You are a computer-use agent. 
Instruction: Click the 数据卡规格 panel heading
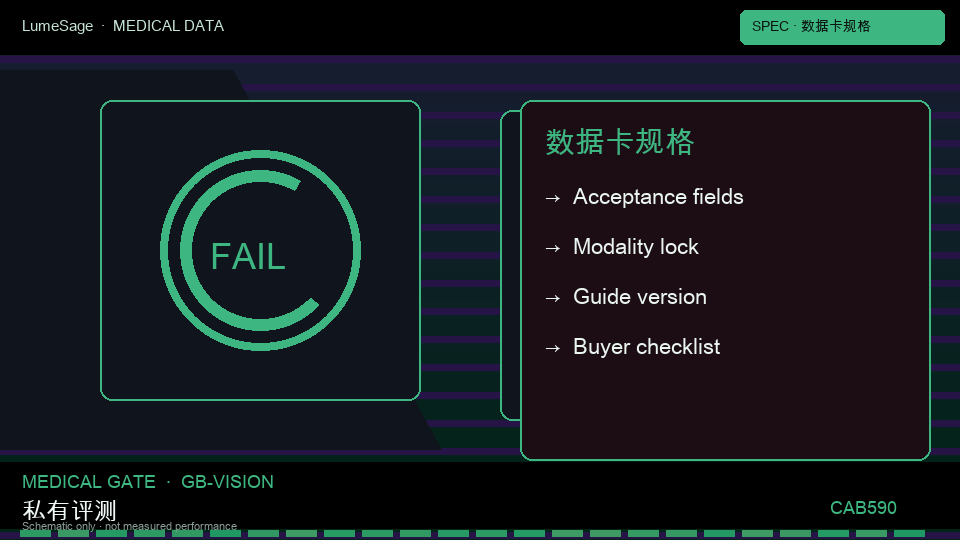[x=620, y=142]
